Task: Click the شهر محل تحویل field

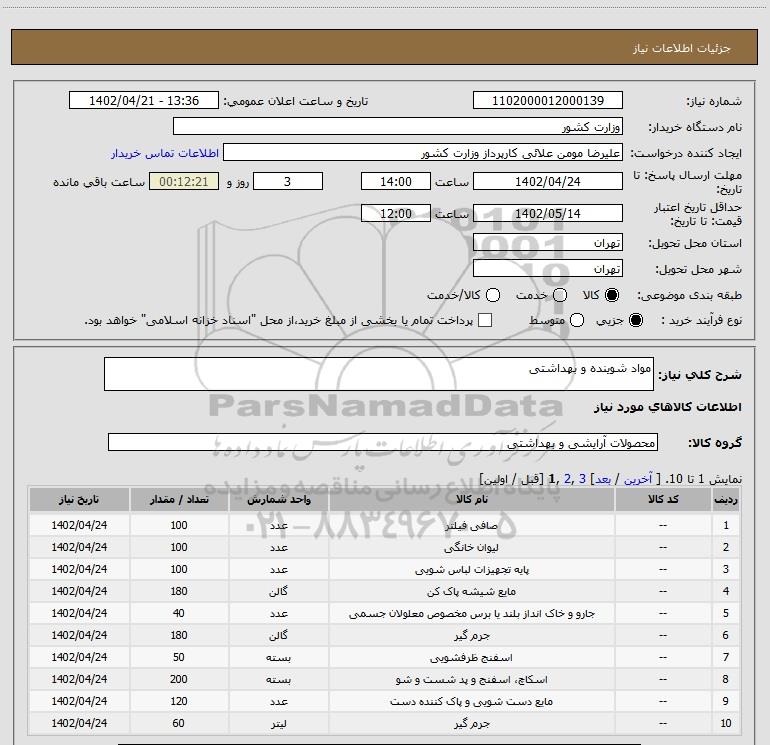Action: pyautogui.click(x=548, y=269)
